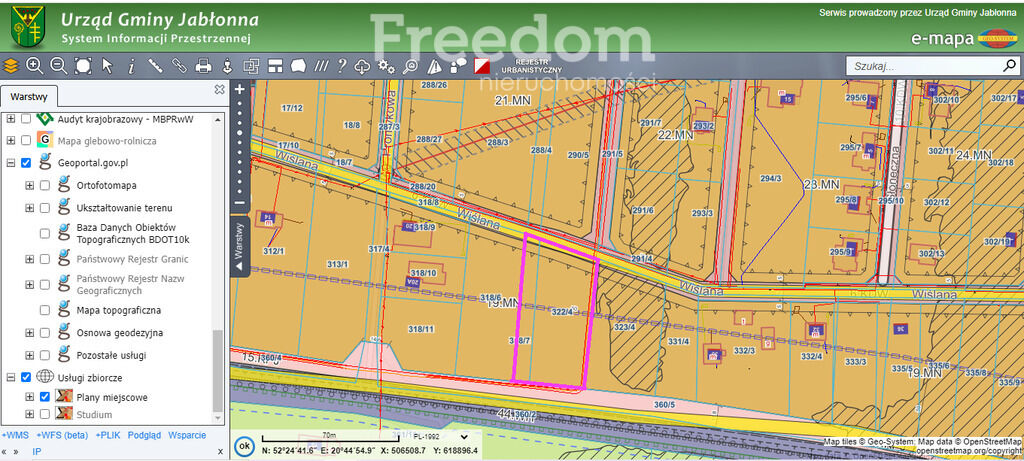Click the print map icon

[x=203, y=66]
